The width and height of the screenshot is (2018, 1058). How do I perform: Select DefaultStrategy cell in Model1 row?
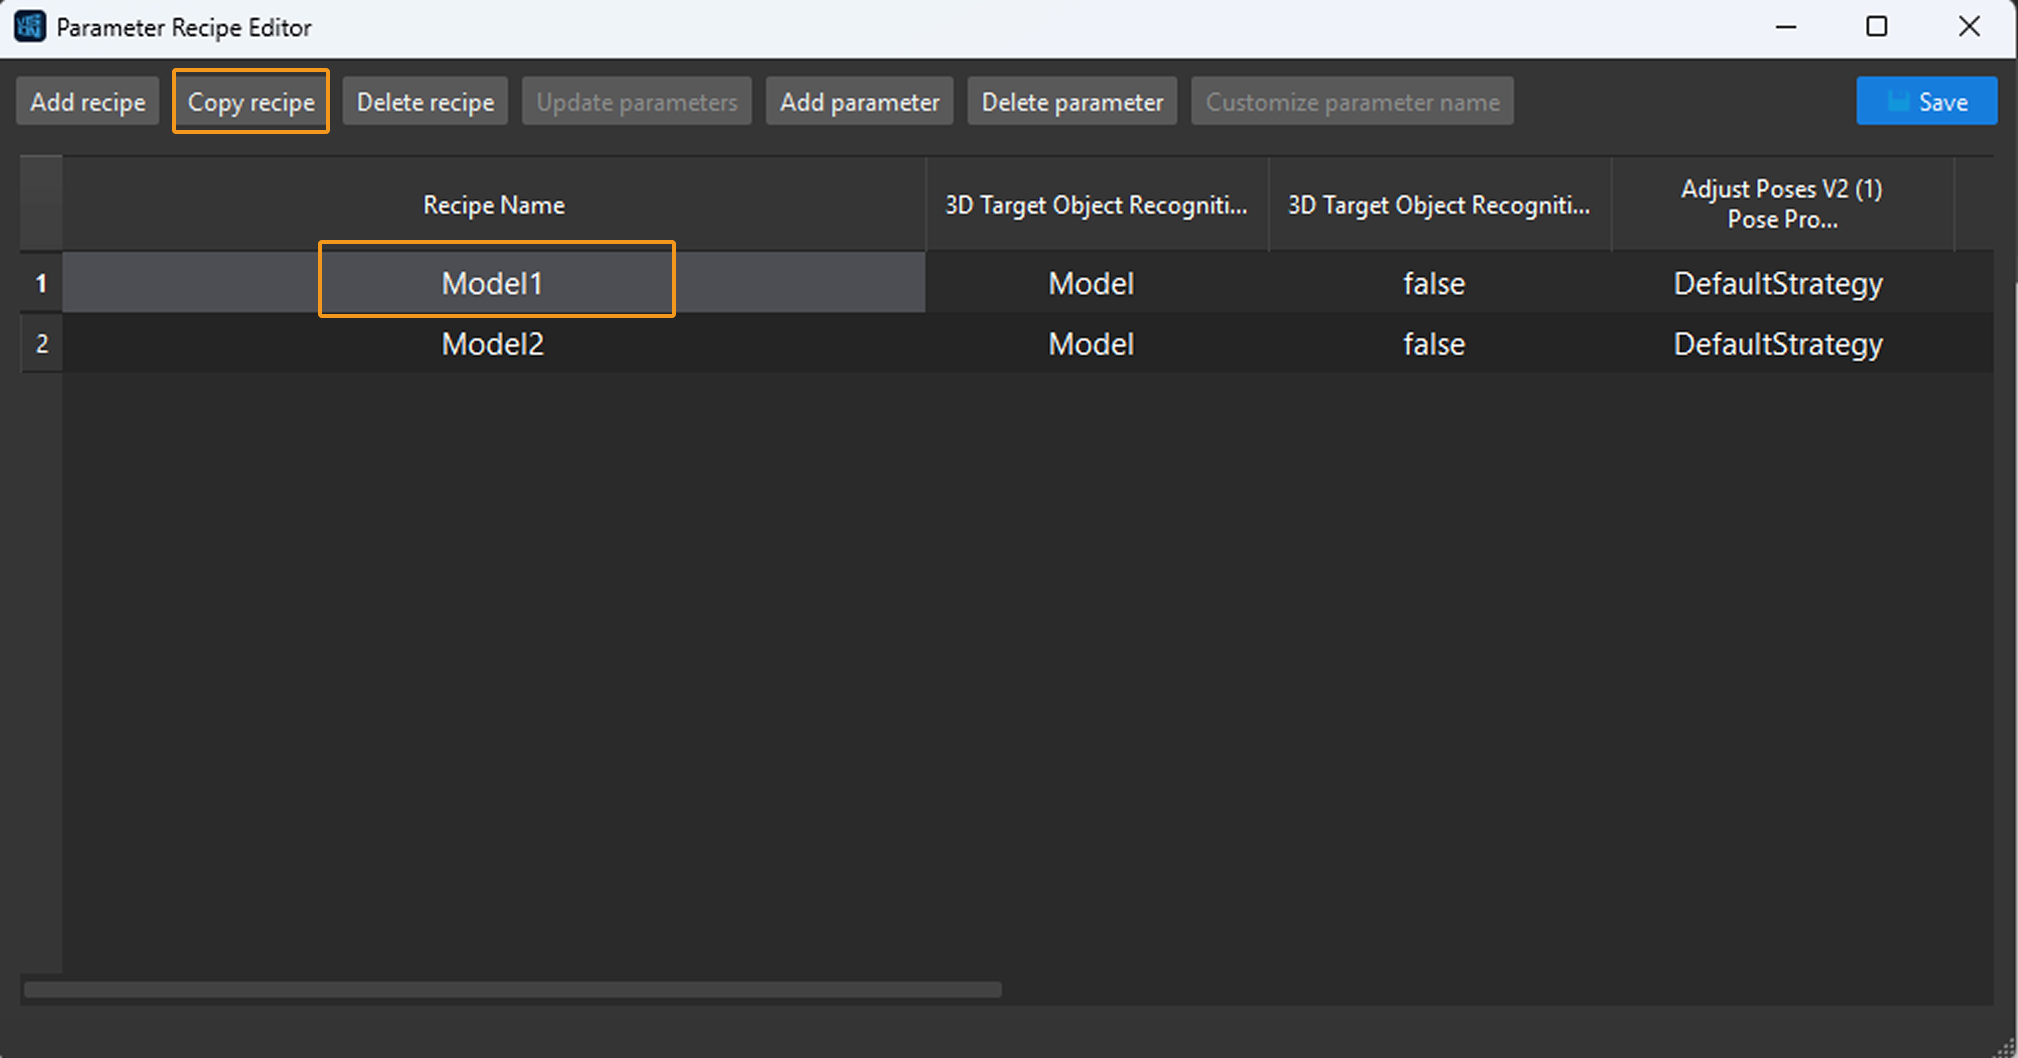[x=1778, y=283]
